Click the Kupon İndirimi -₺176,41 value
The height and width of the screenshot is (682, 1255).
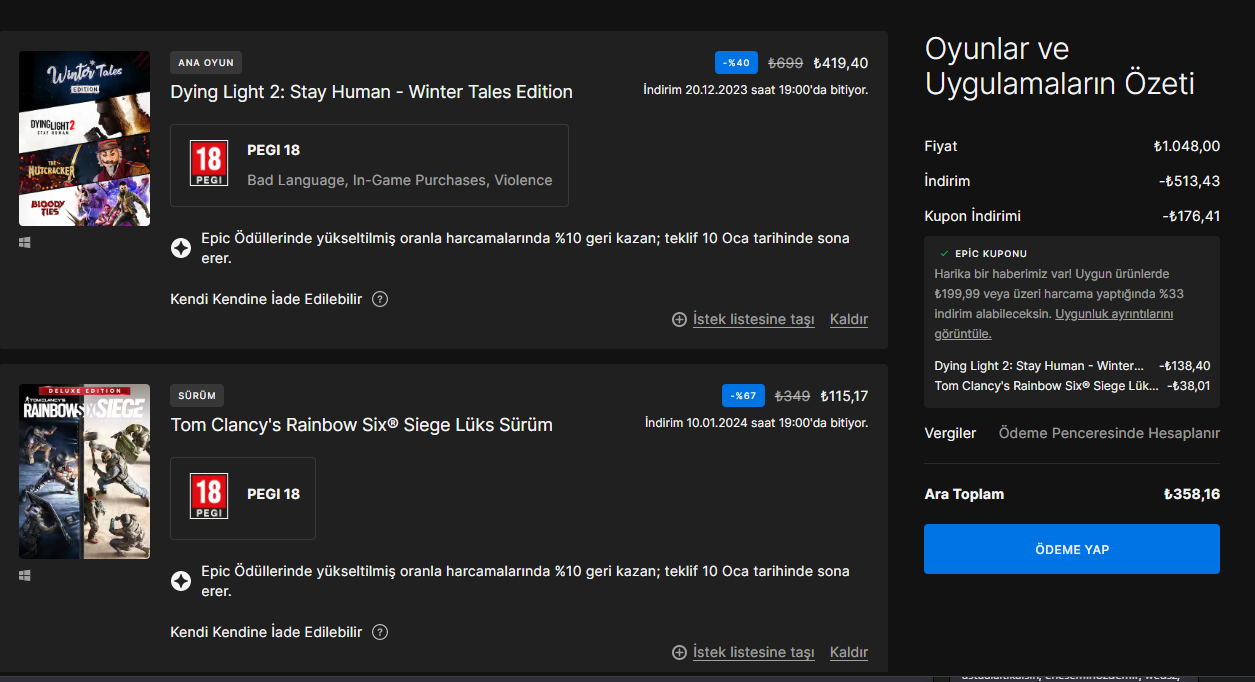pyautogui.click(x=1191, y=216)
